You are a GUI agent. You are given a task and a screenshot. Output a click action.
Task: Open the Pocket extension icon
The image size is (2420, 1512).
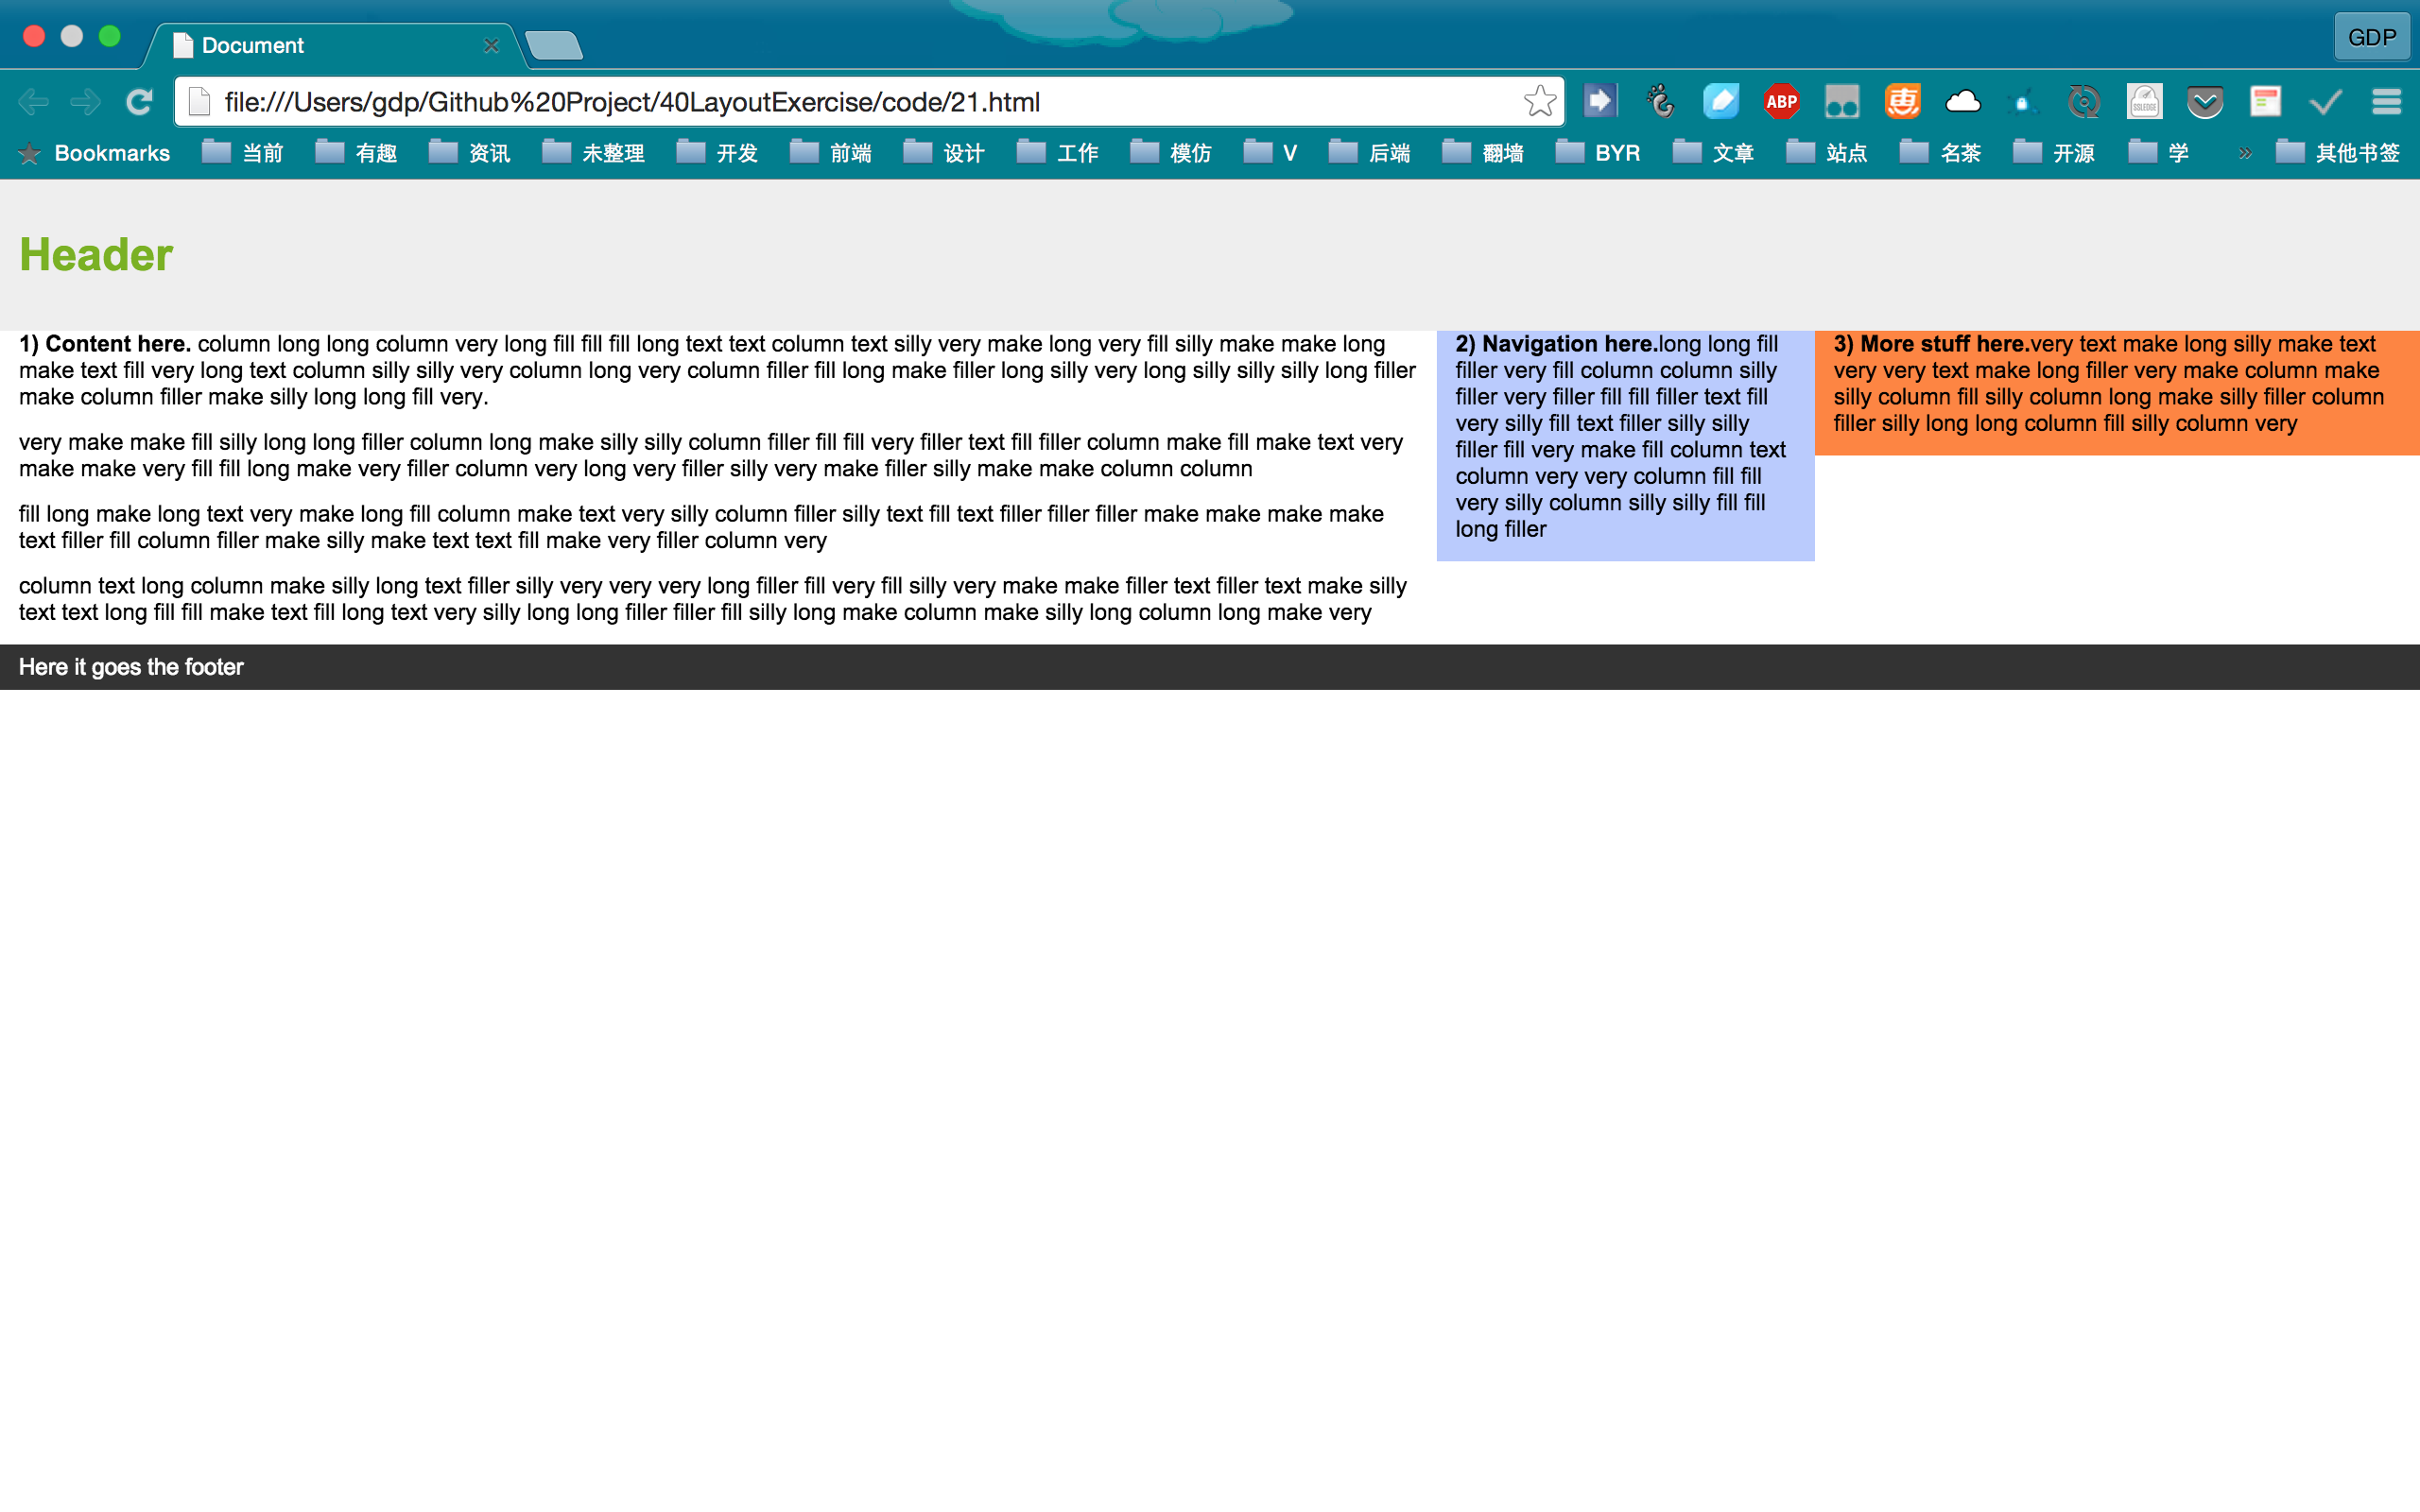(2204, 101)
